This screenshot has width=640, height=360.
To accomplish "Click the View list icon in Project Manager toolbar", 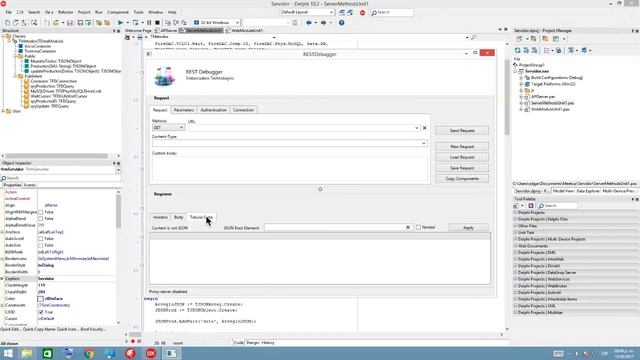I will tap(547, 50).
